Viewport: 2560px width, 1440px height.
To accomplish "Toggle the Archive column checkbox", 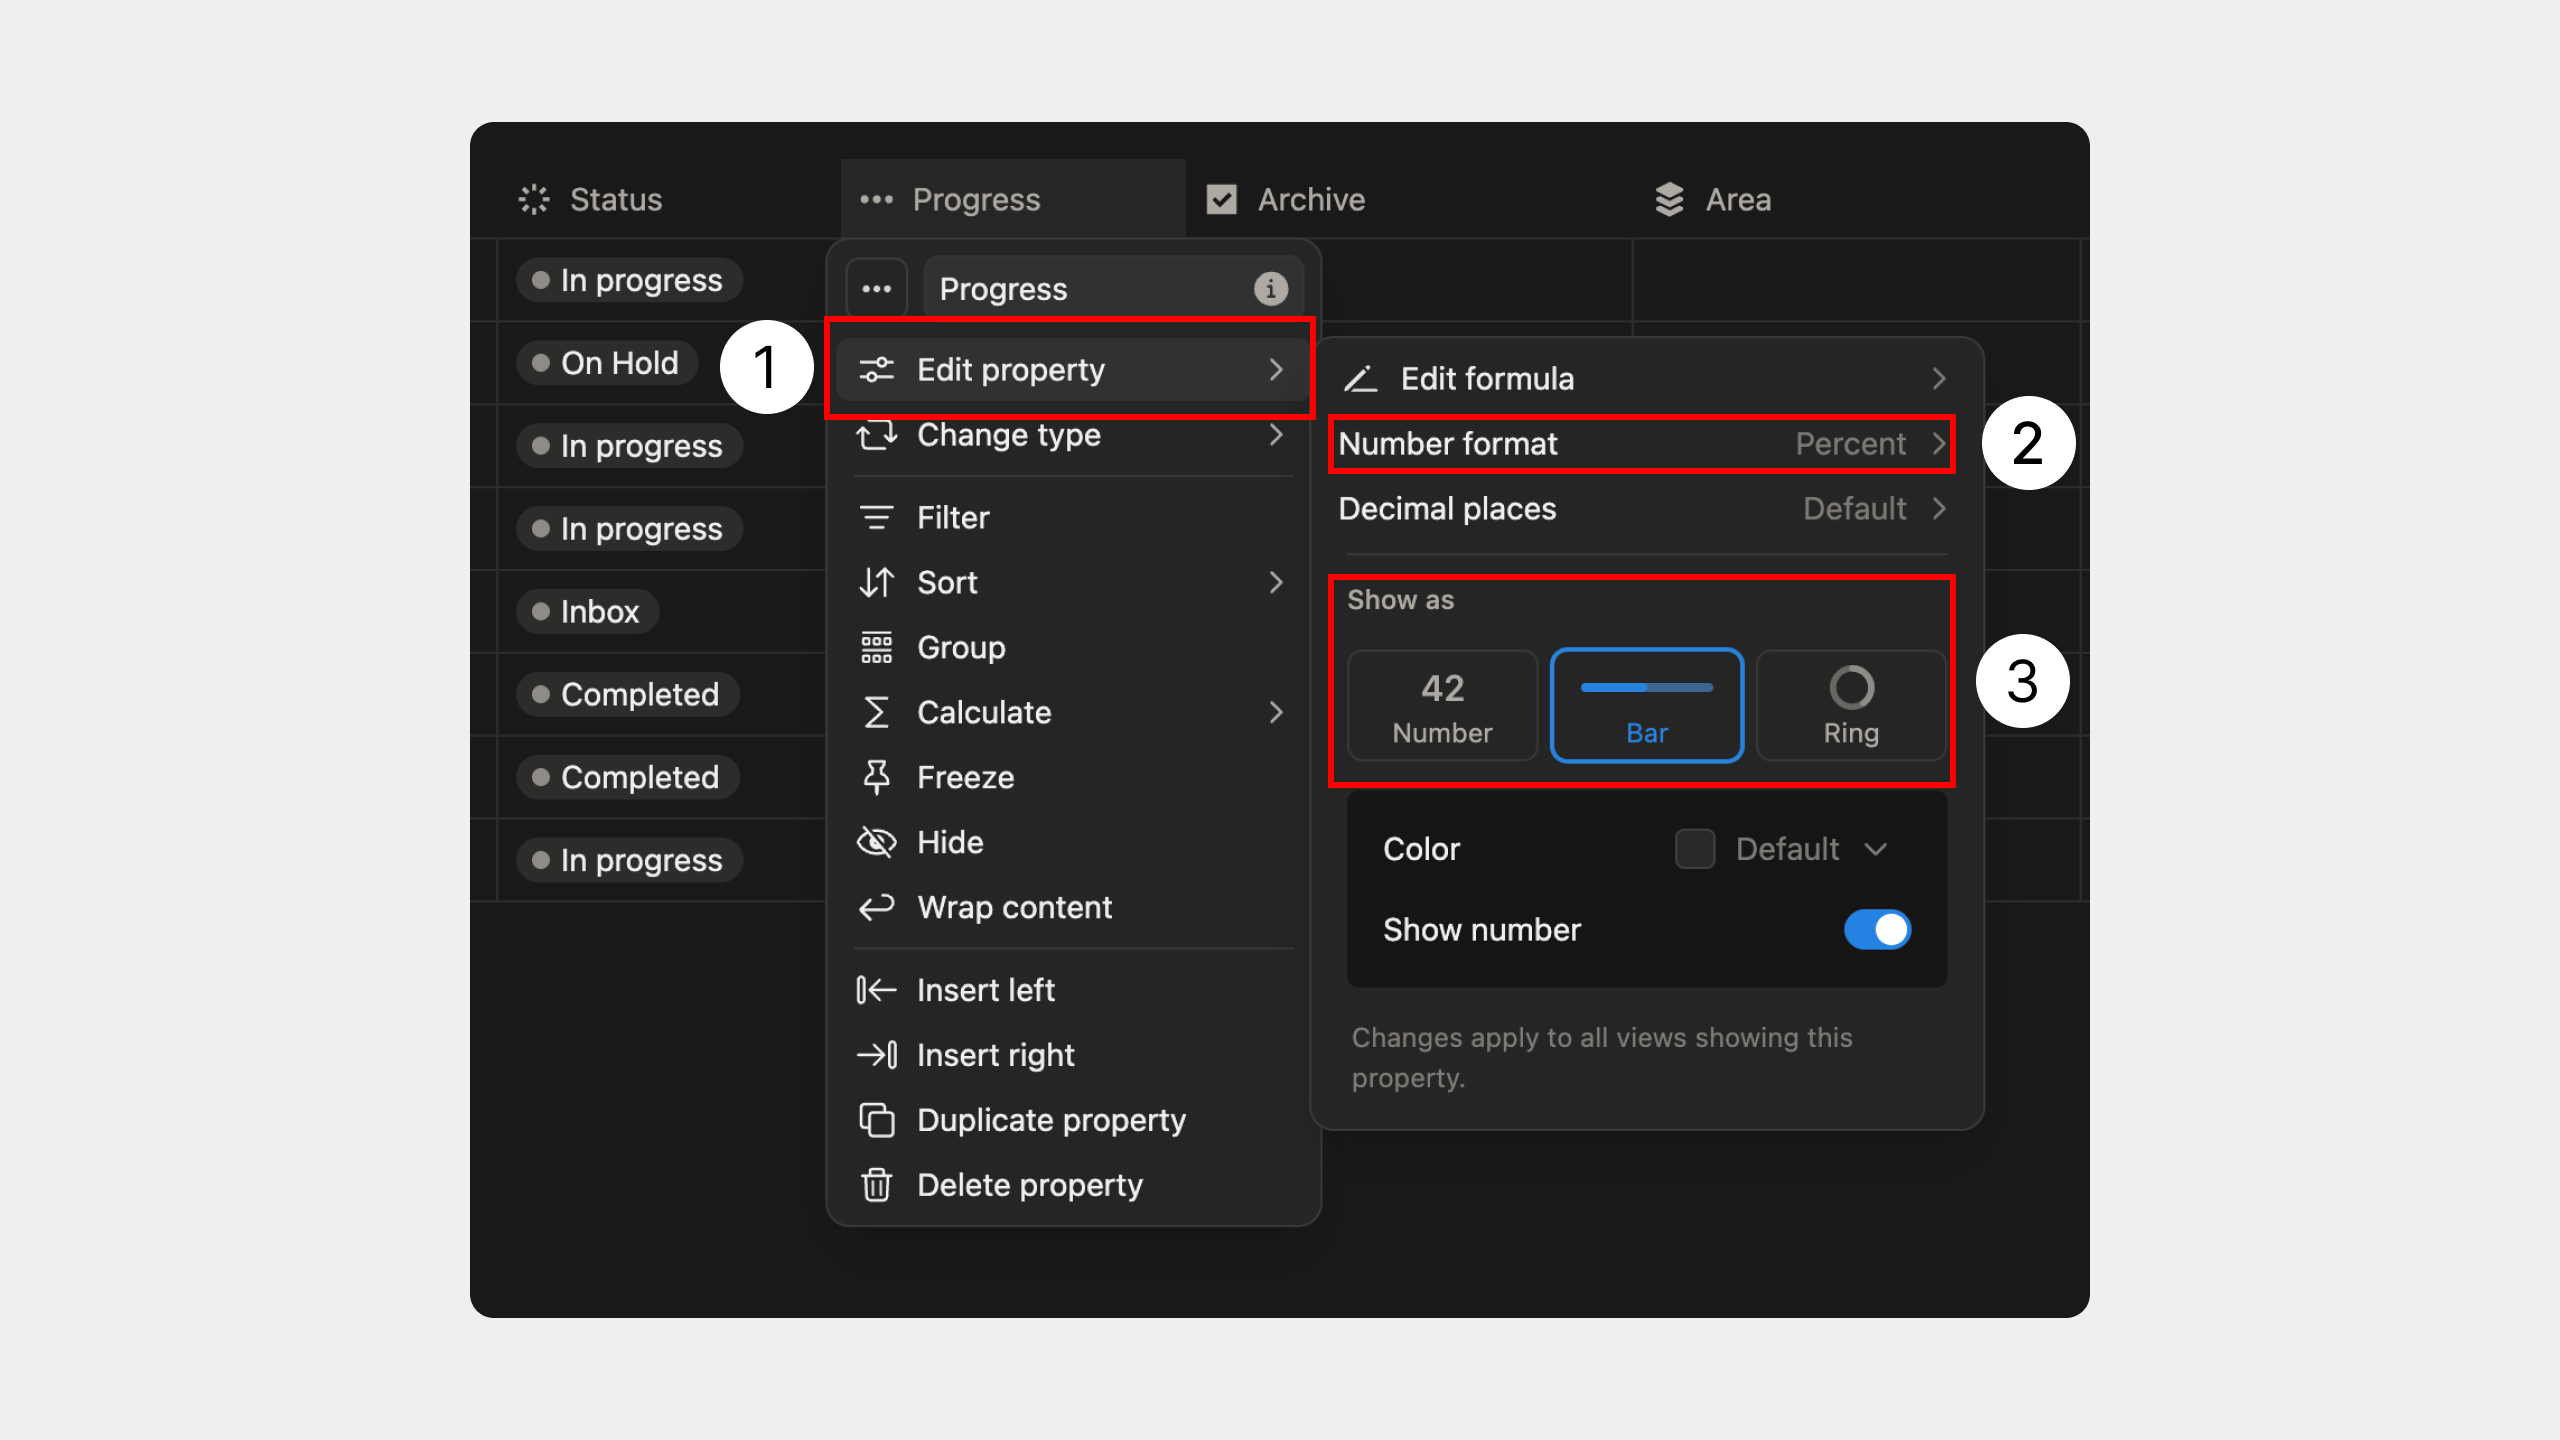I will [1221, 199].
